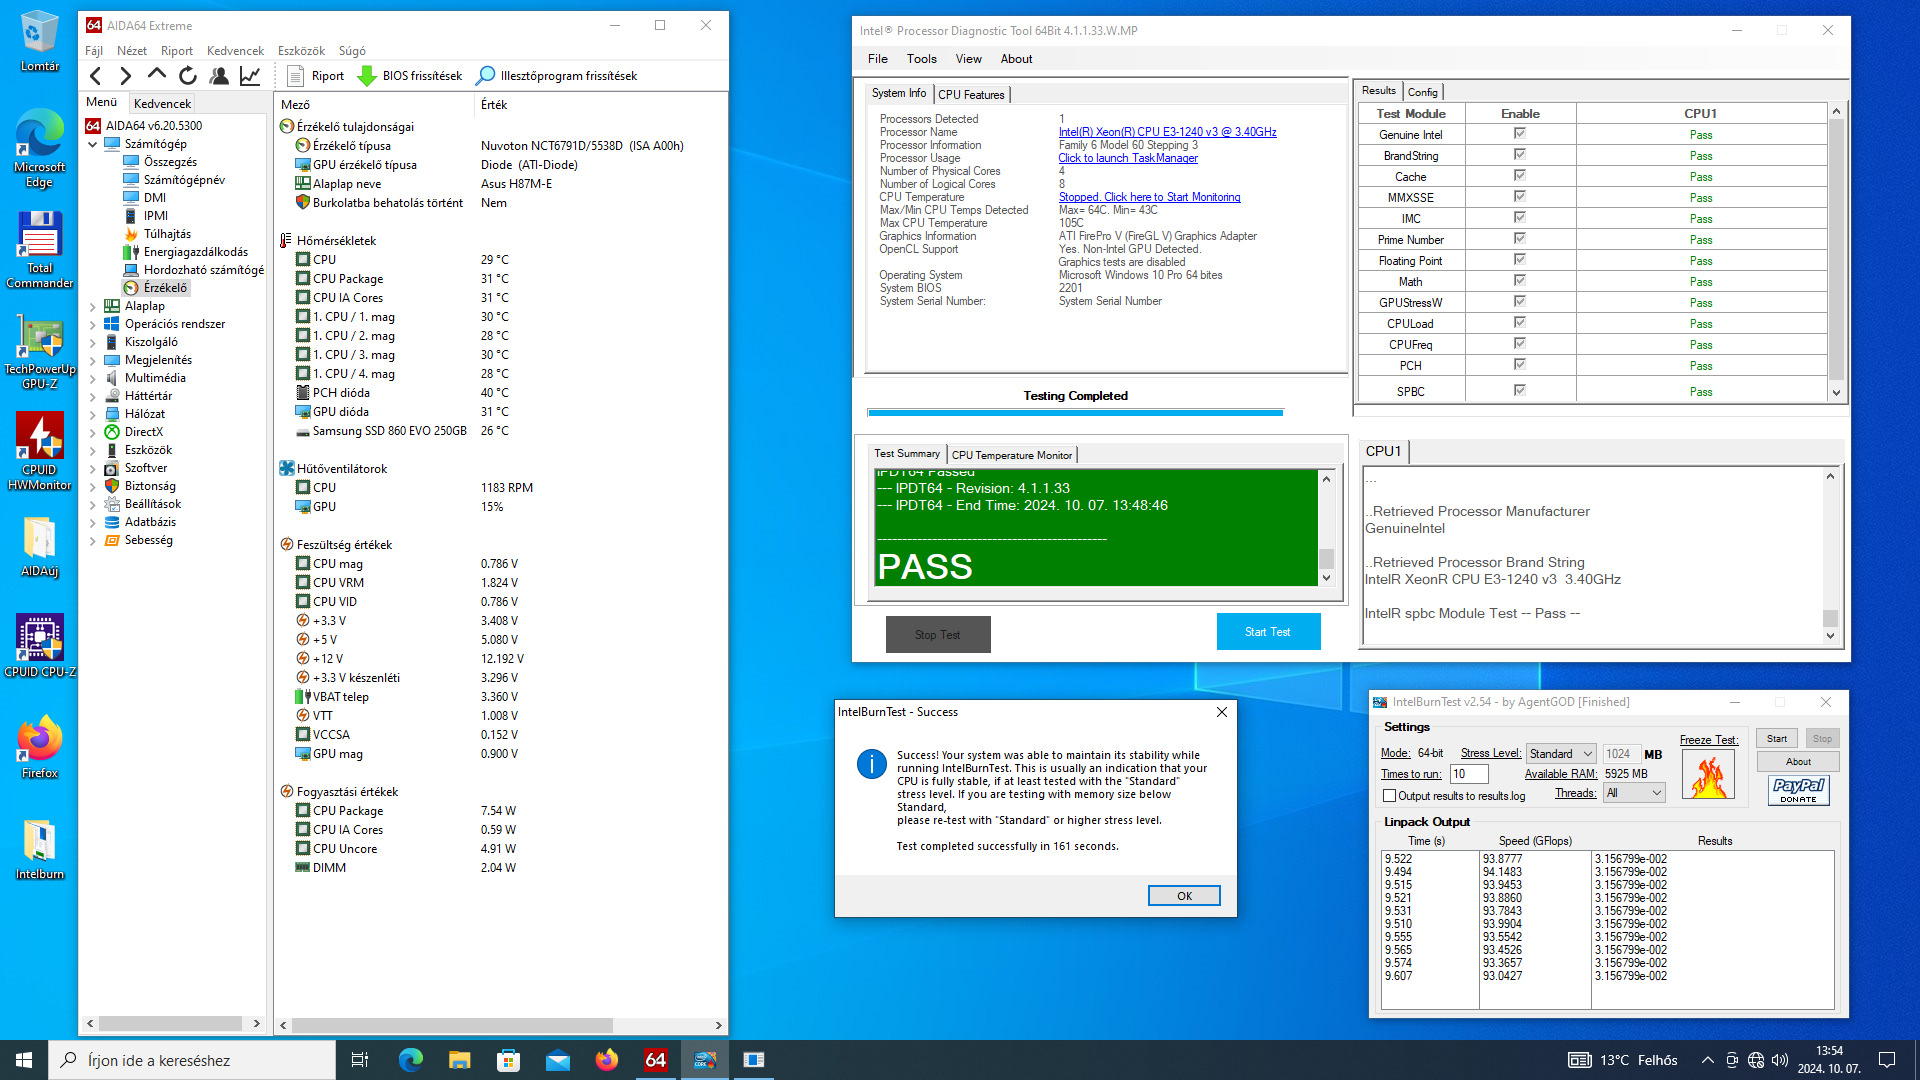
Task: Click the PayPal Donate icon
Action: pyautogui.click(x=1798, y=790)
